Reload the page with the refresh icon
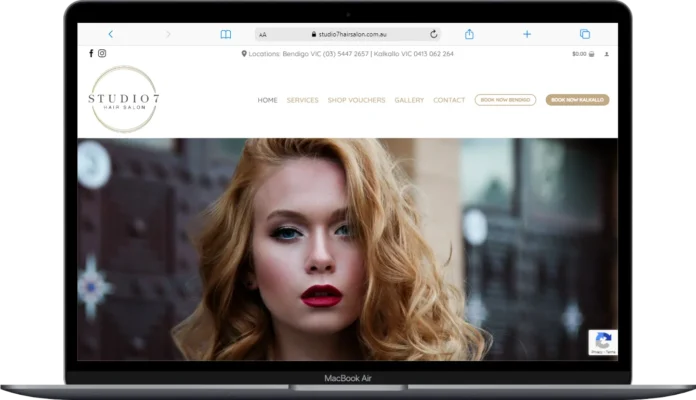This screenshot has height=400, width=696. (x=433, y=34)
